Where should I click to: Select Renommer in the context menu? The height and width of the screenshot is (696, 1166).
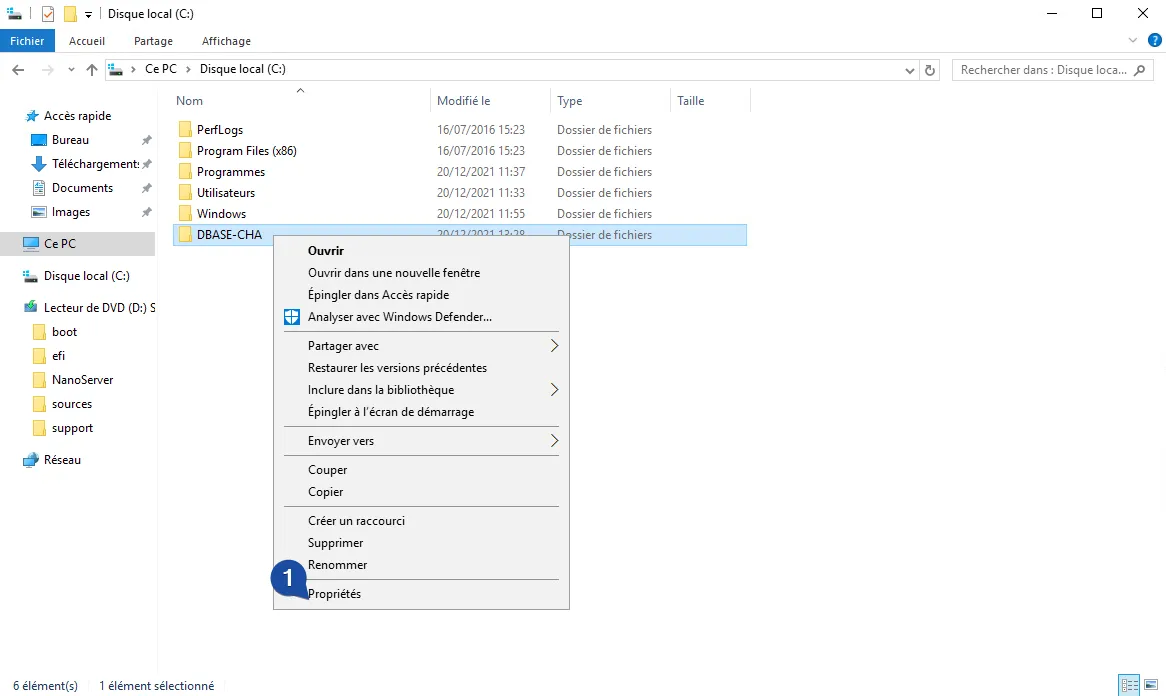[x=337, y=565]
